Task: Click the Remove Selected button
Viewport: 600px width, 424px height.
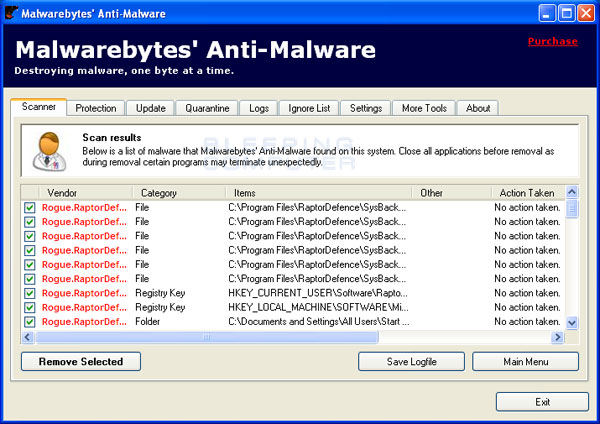Action: pos(81,362)
